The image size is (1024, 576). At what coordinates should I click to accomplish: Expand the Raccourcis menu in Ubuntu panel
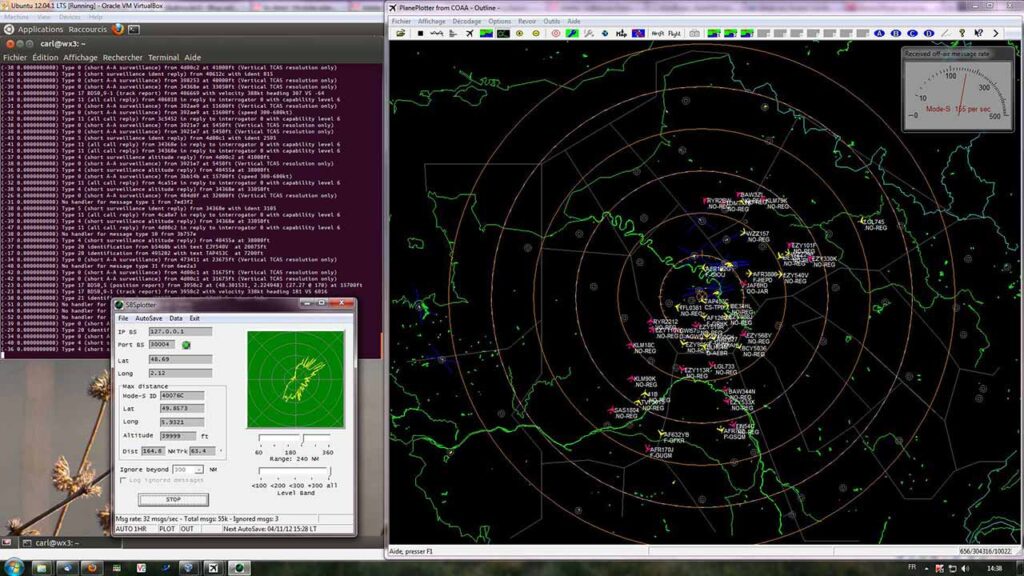pyautogui.click(x=88, y=29)
